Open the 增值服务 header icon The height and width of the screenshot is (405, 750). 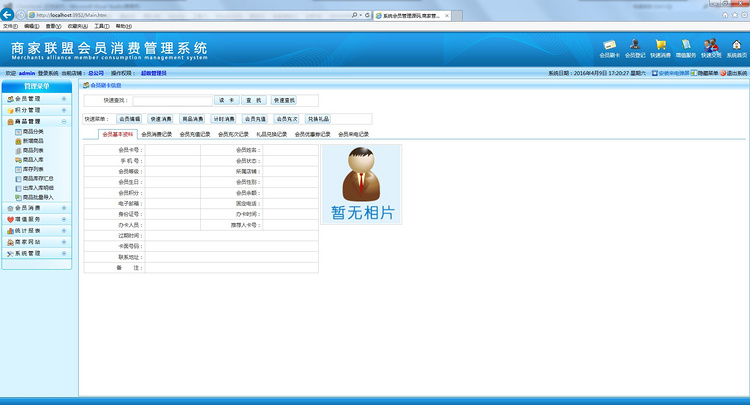coord(686,46)
